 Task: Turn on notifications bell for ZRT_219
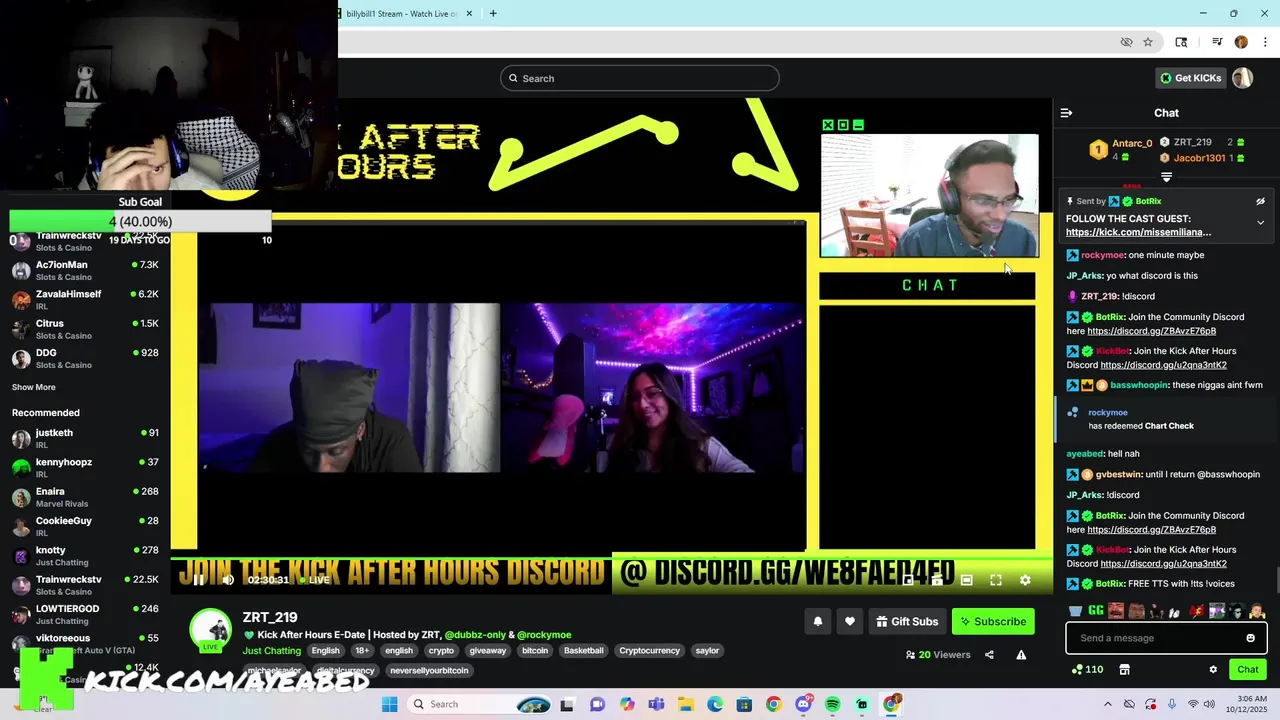(818, 621)
